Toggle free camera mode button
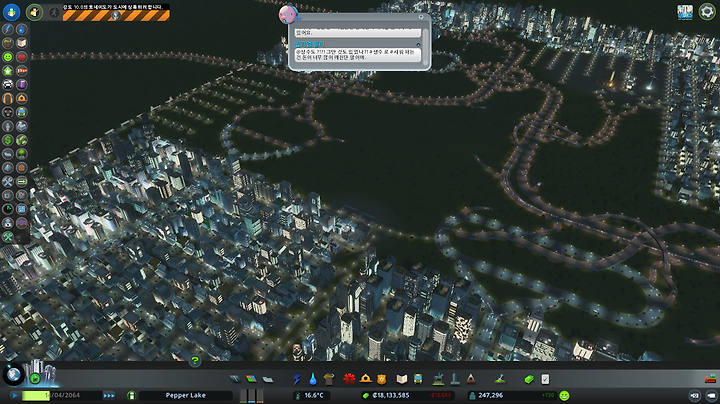Screen dimensions: 720x404 (695, 395)
